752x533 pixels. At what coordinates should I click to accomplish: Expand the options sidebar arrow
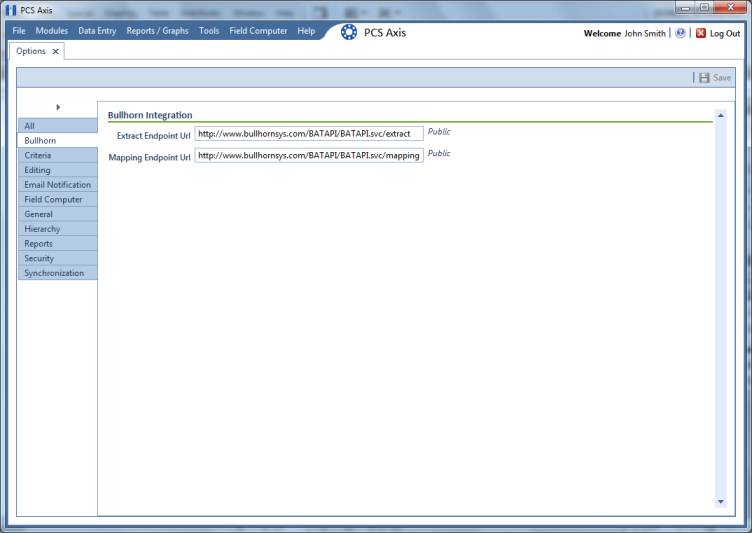click(x=58, y=107)
